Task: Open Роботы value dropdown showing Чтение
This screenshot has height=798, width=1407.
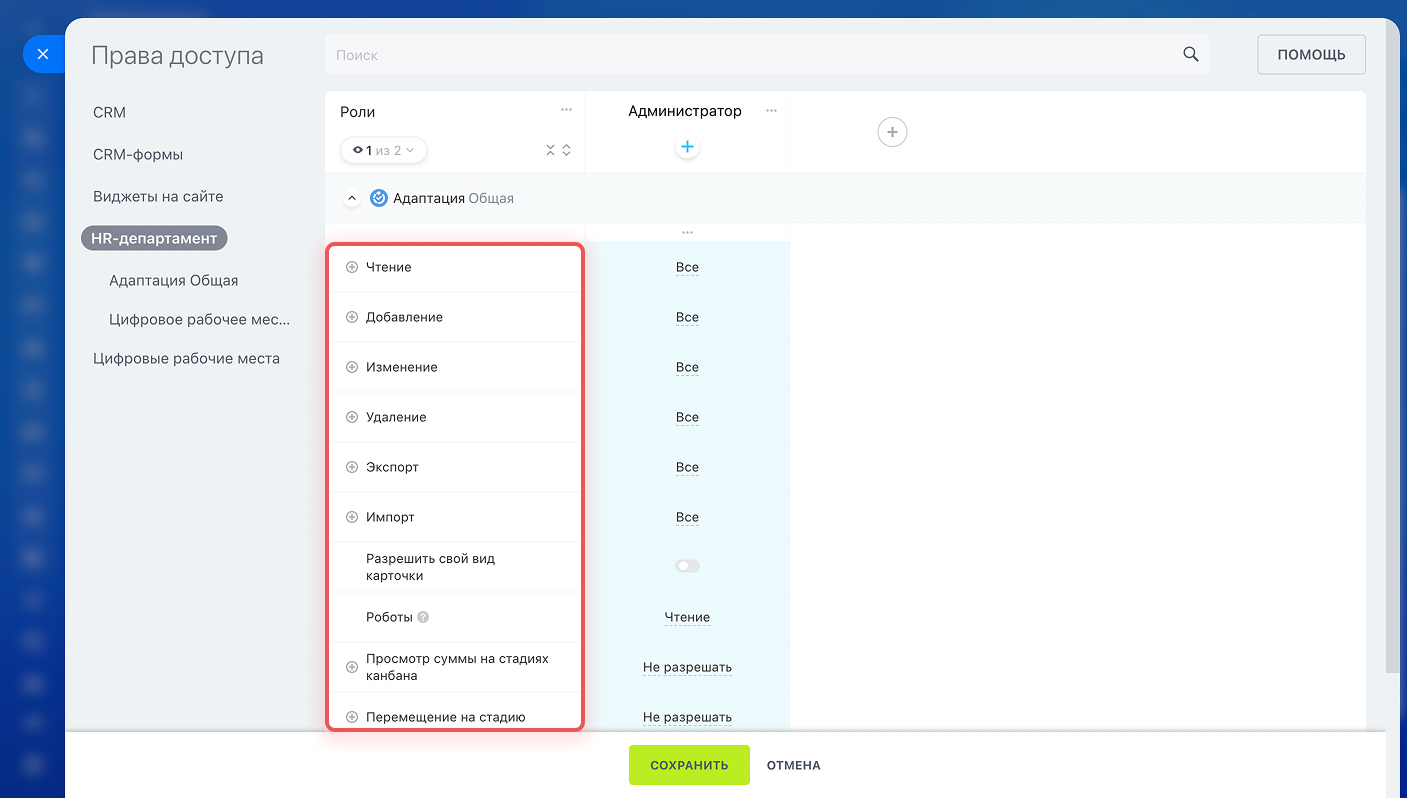Action: [687, 617]
